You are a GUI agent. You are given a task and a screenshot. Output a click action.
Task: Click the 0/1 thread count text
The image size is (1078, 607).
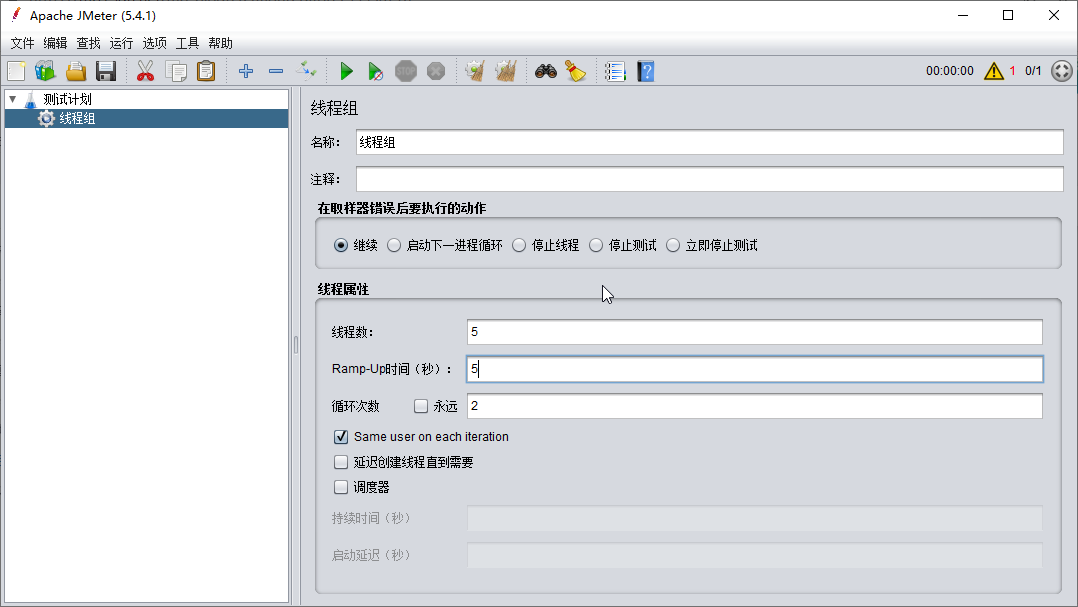pyautogui.click(x=1033, y=71)
